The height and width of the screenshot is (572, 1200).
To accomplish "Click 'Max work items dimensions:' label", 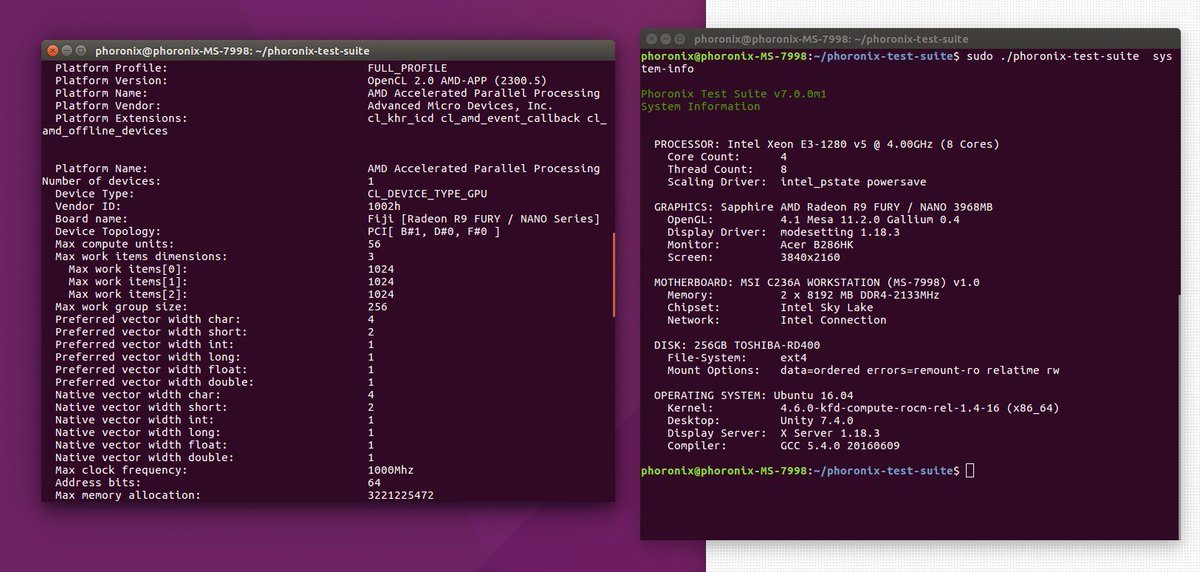I will [x=141, y=257].
